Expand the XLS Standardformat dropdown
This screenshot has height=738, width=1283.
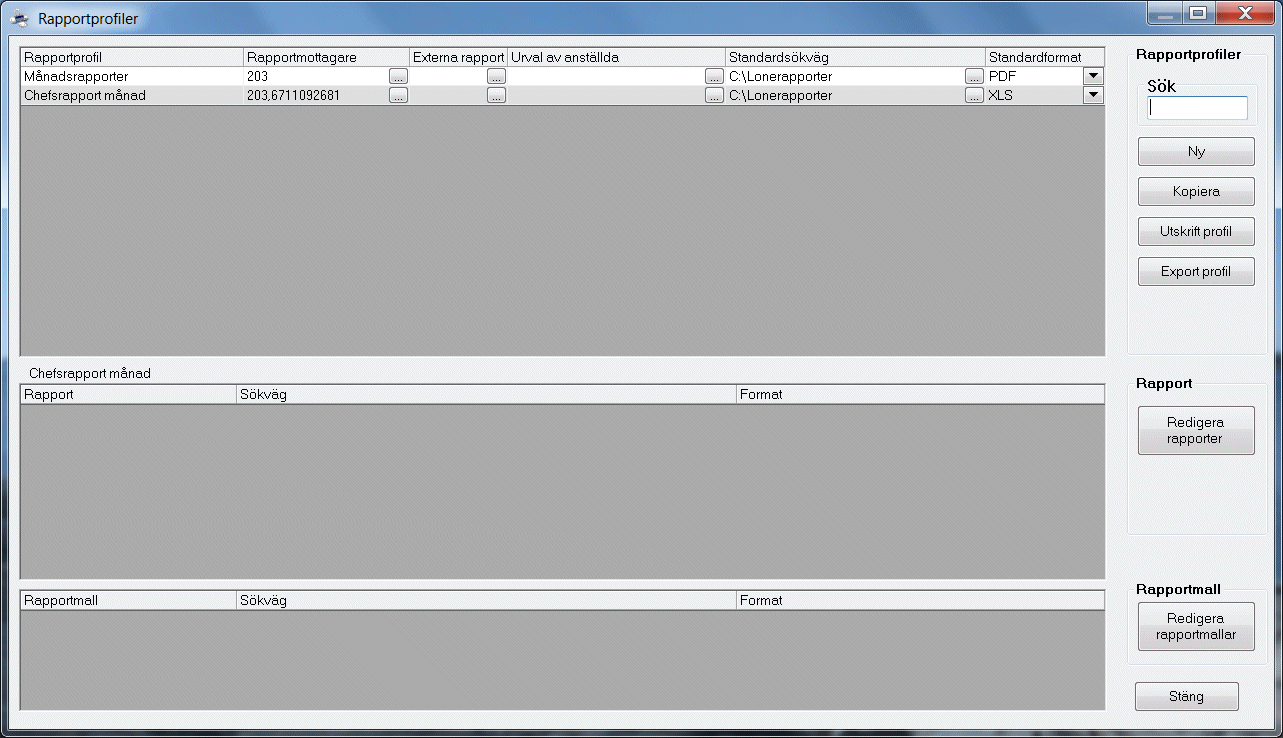pyautogui.click(x=1093, y=95)
